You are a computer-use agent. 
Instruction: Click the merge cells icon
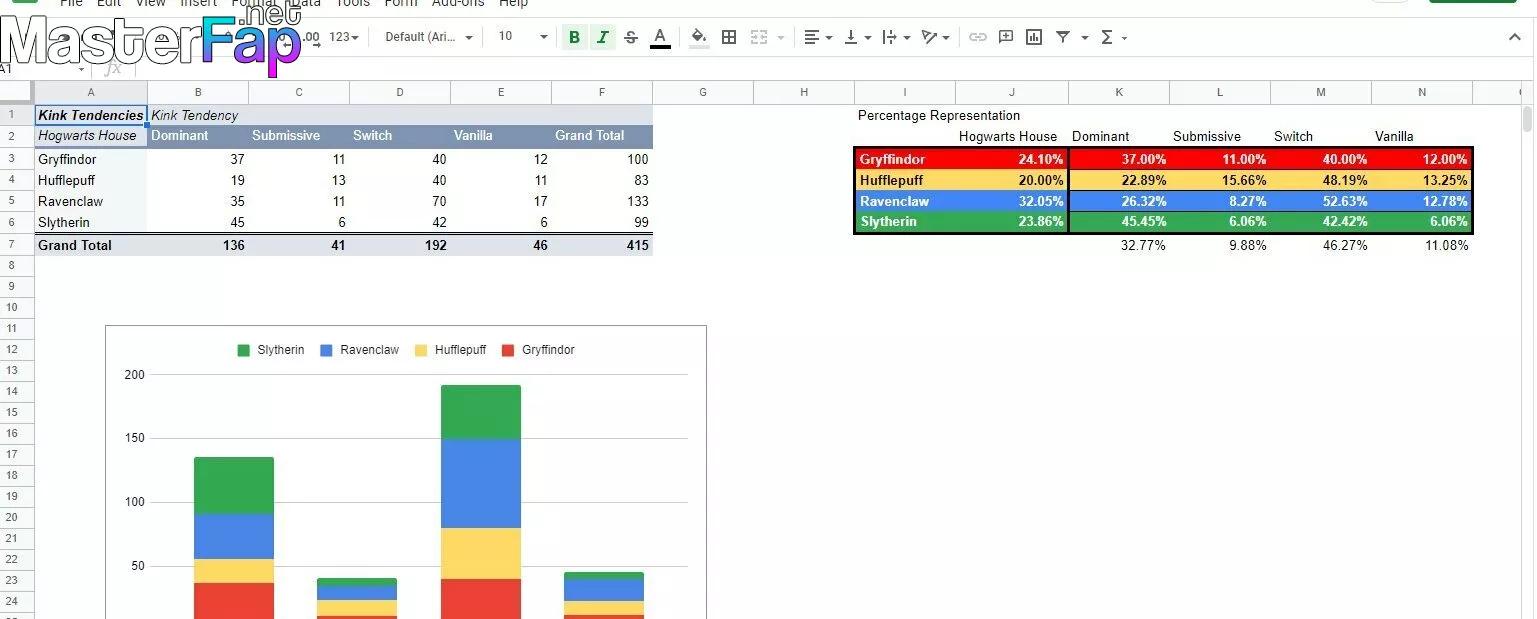(759, 37)
